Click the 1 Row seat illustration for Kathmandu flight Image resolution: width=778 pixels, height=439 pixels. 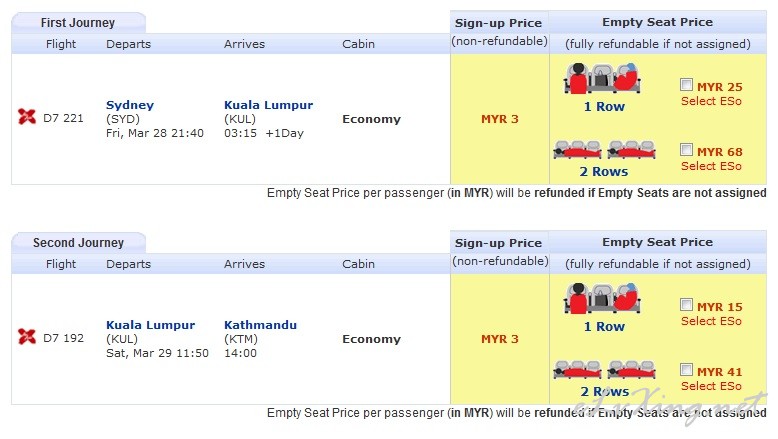(602, 298)
